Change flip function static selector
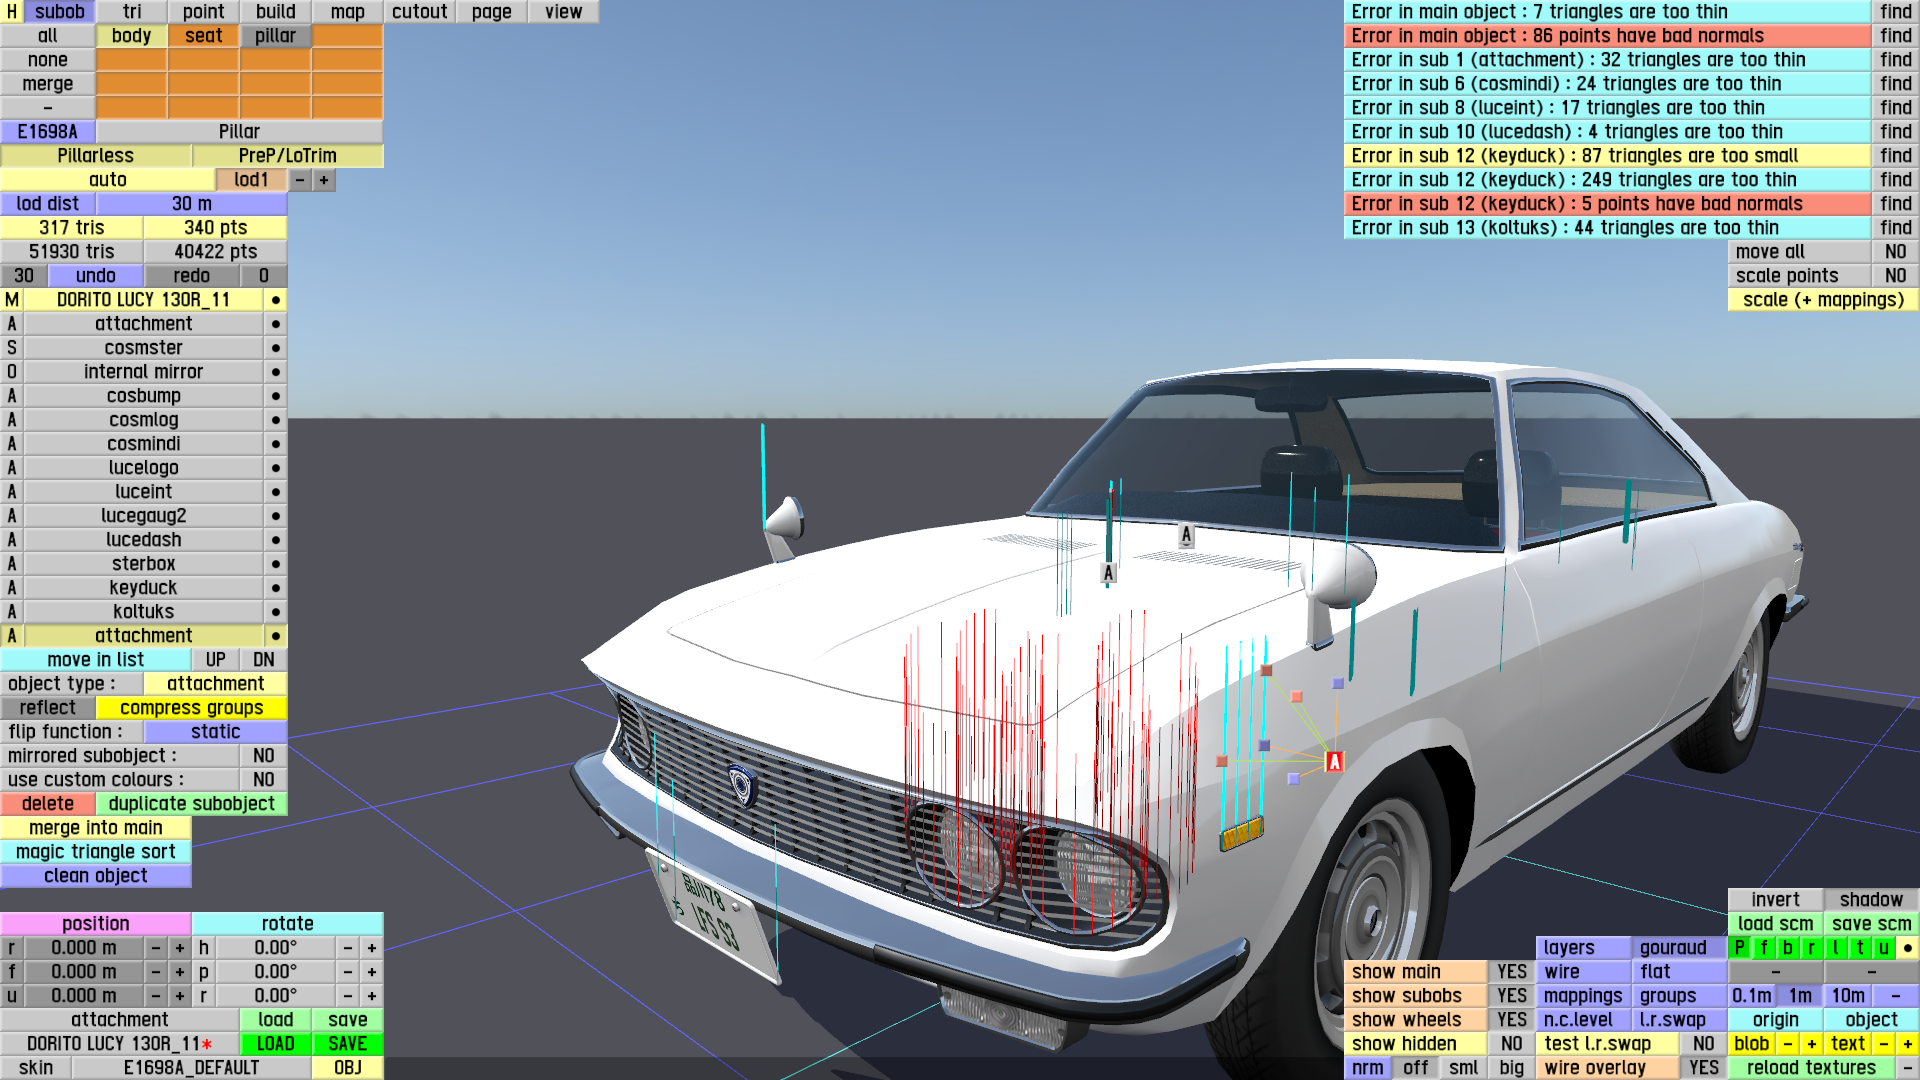1920x1080 pixels. (x=215, y=732)
